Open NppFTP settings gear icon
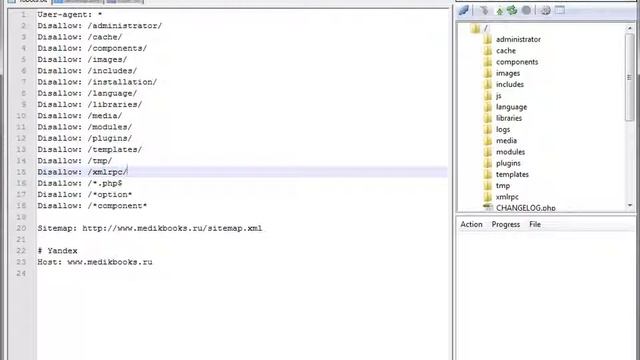The image size is (640, 360). point(546,10)
